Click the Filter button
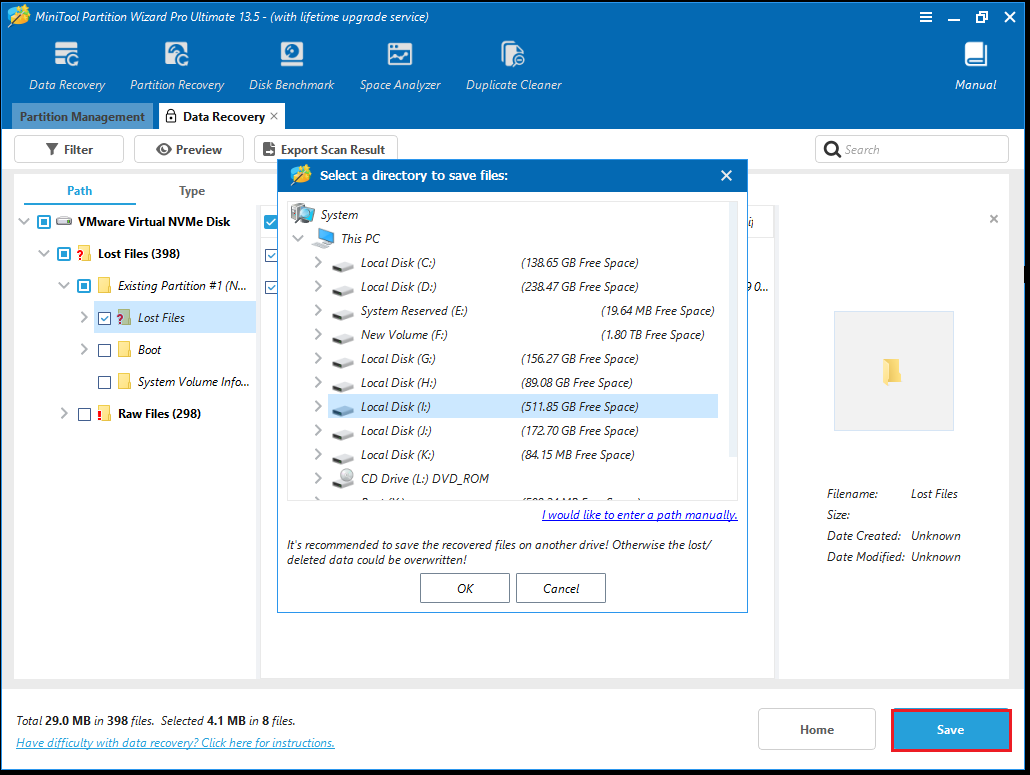The height and width of the screenshot is (775, 1030). (x=69, y=149)
